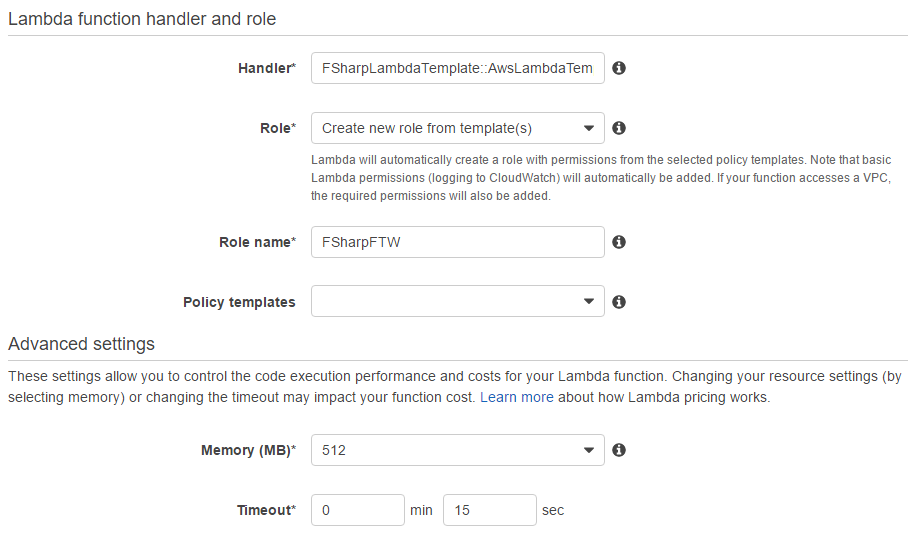Click the 'Policy templates' field label
Viewport: 919px width, 547px height.
pos(239,302)
